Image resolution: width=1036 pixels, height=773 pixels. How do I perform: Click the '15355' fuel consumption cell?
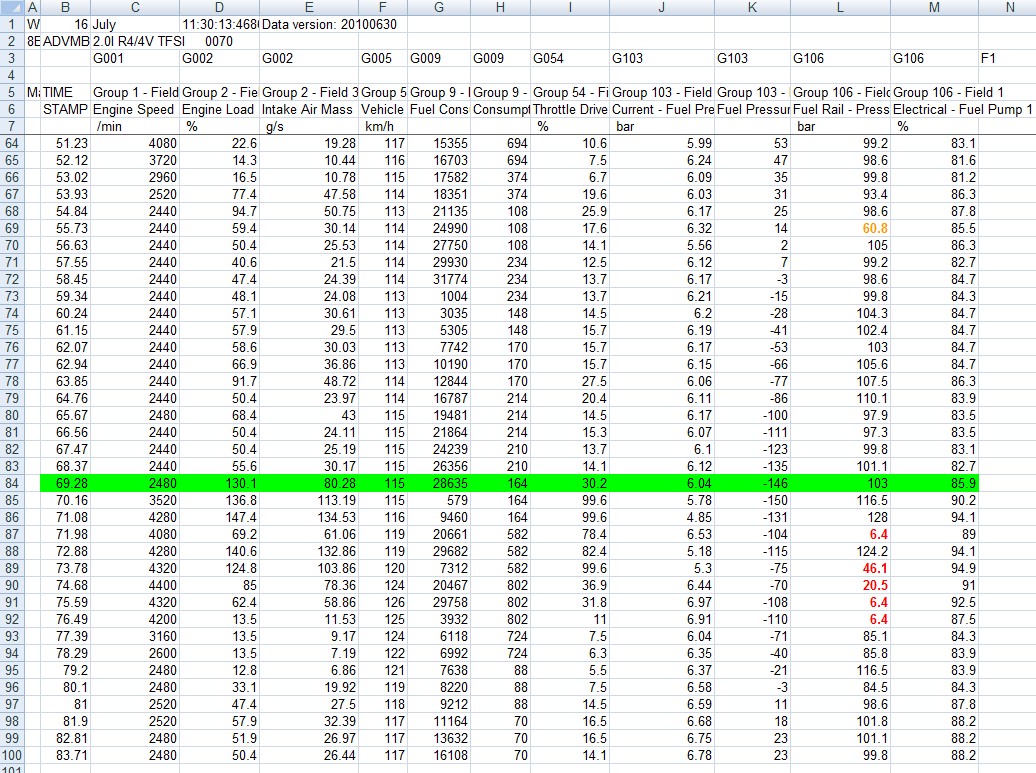[439, 143]
